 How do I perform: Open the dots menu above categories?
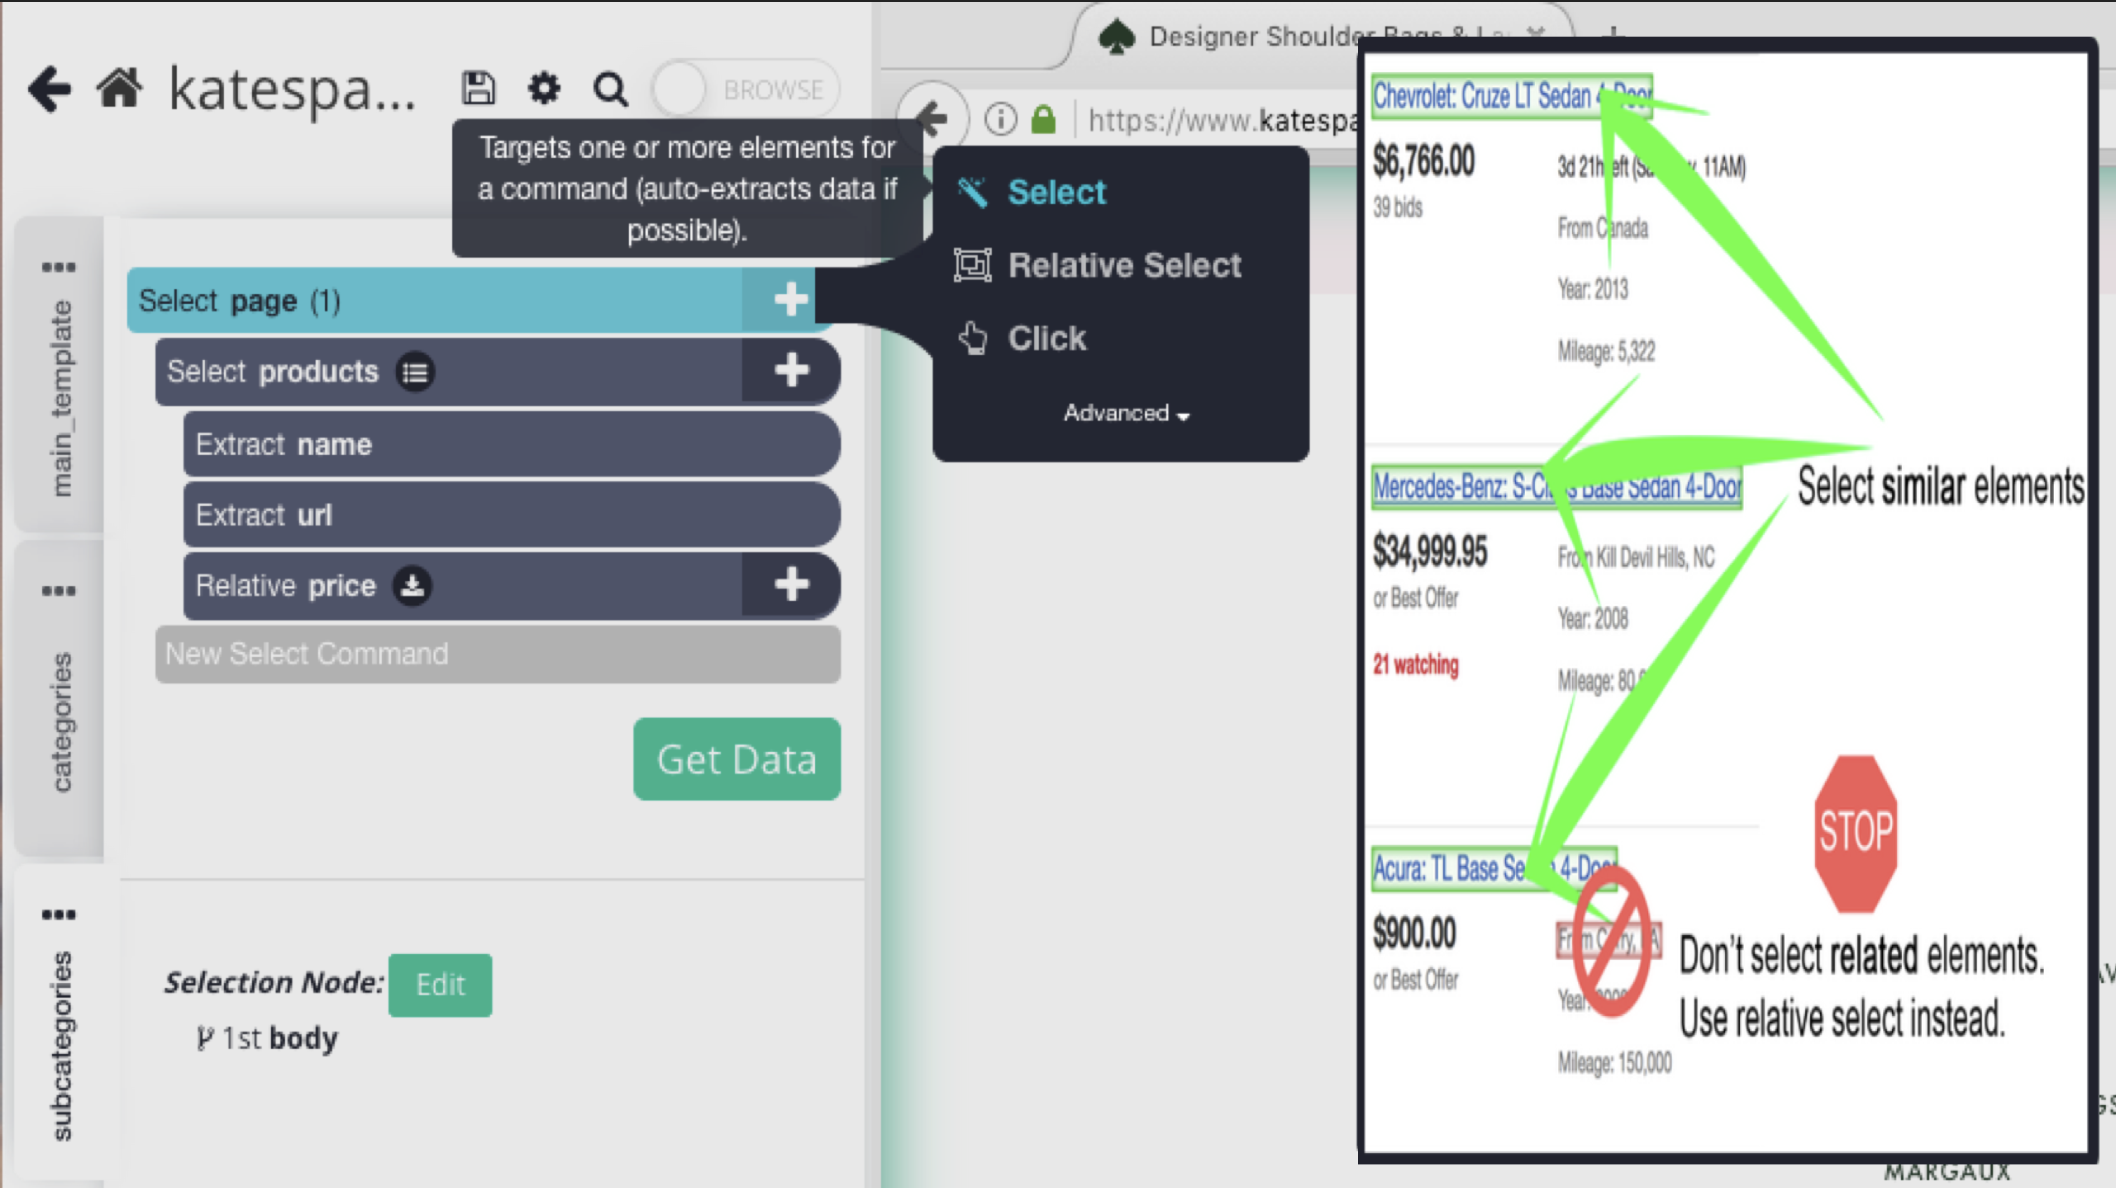59,591
